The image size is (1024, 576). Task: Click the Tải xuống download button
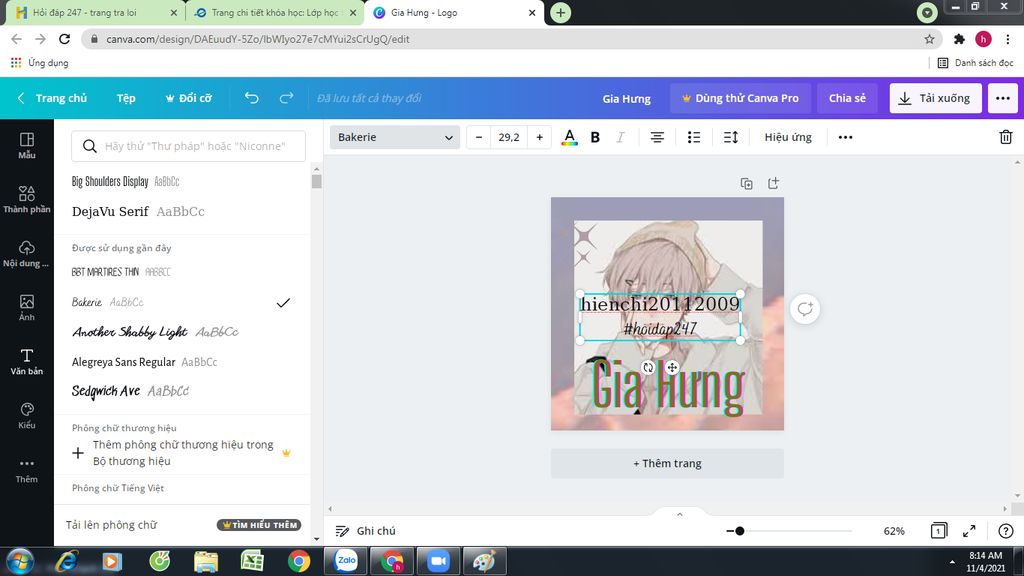tap(935, 98)
